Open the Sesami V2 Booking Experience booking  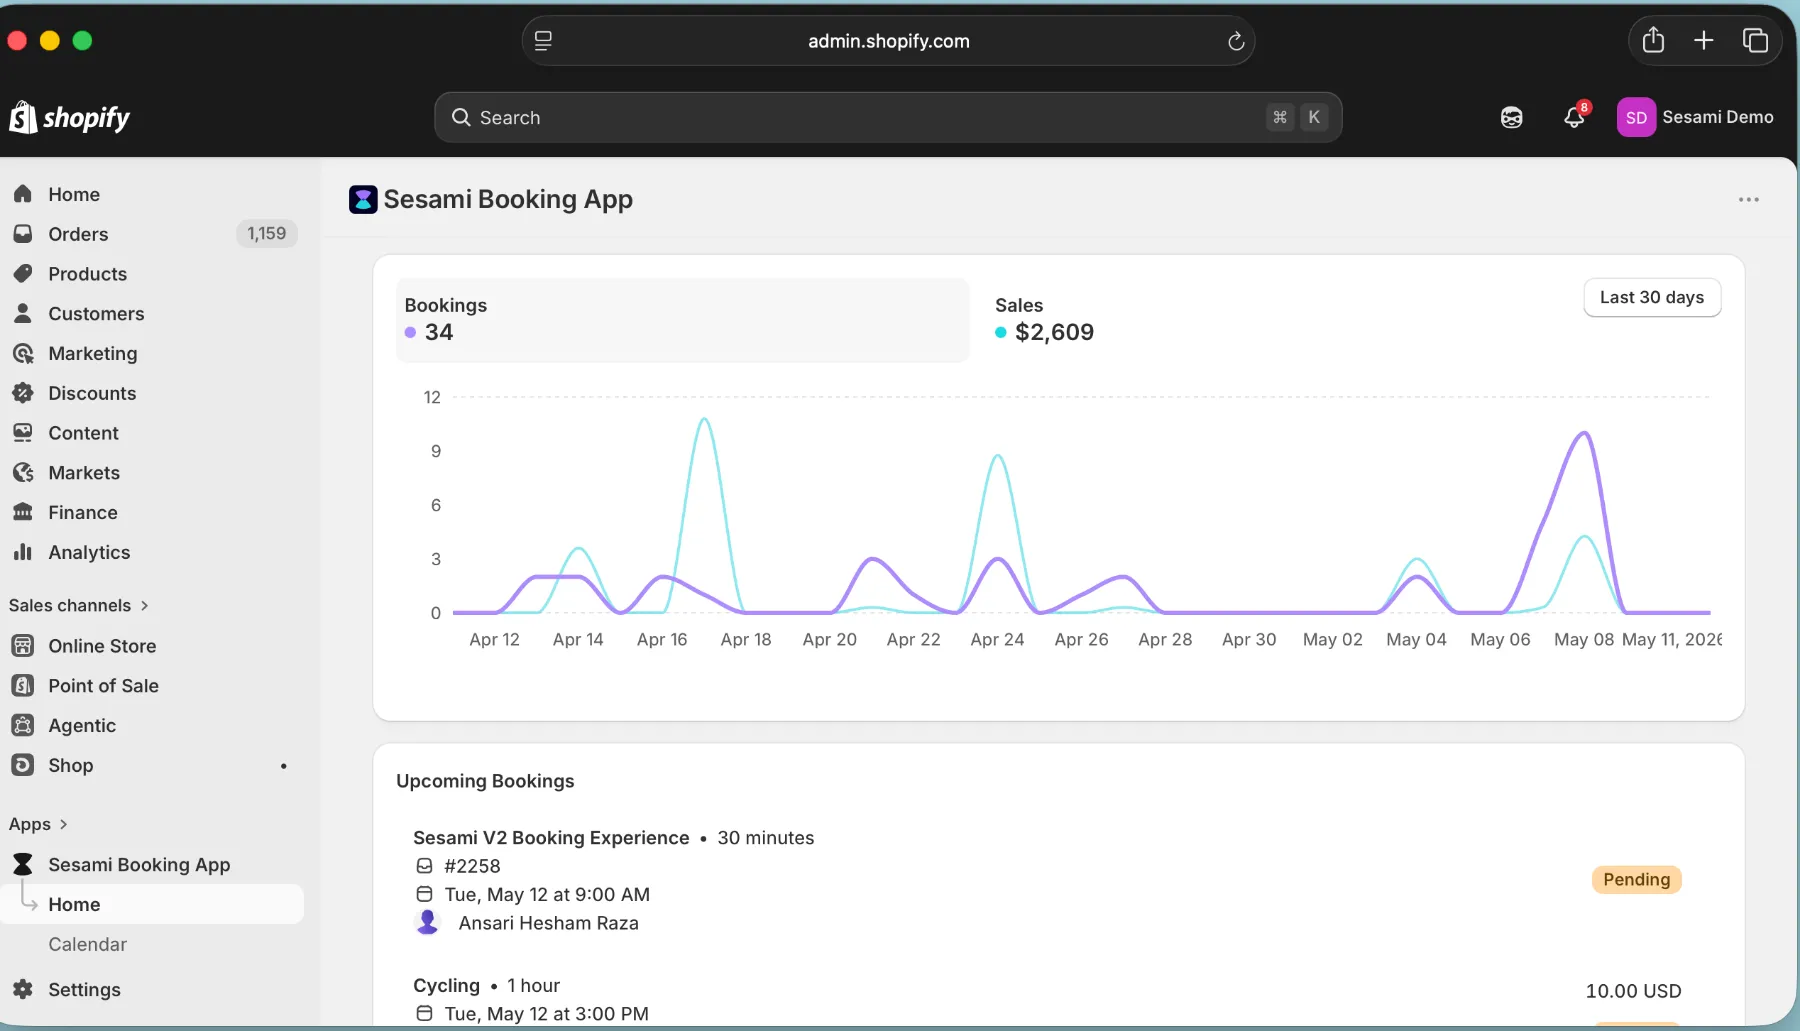pos(551,837)
